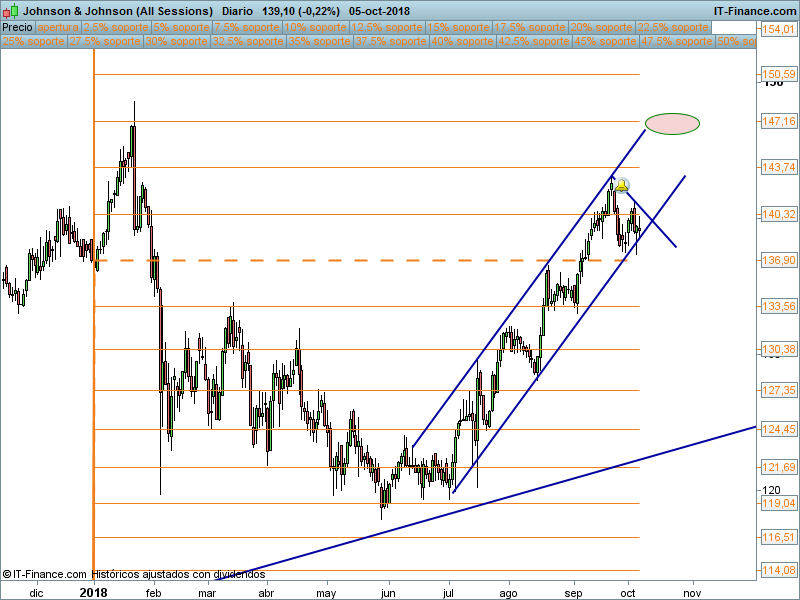Click the alert bell icon on the chart
This screenshot has width=800, height=600.
[x=621, y=186]
